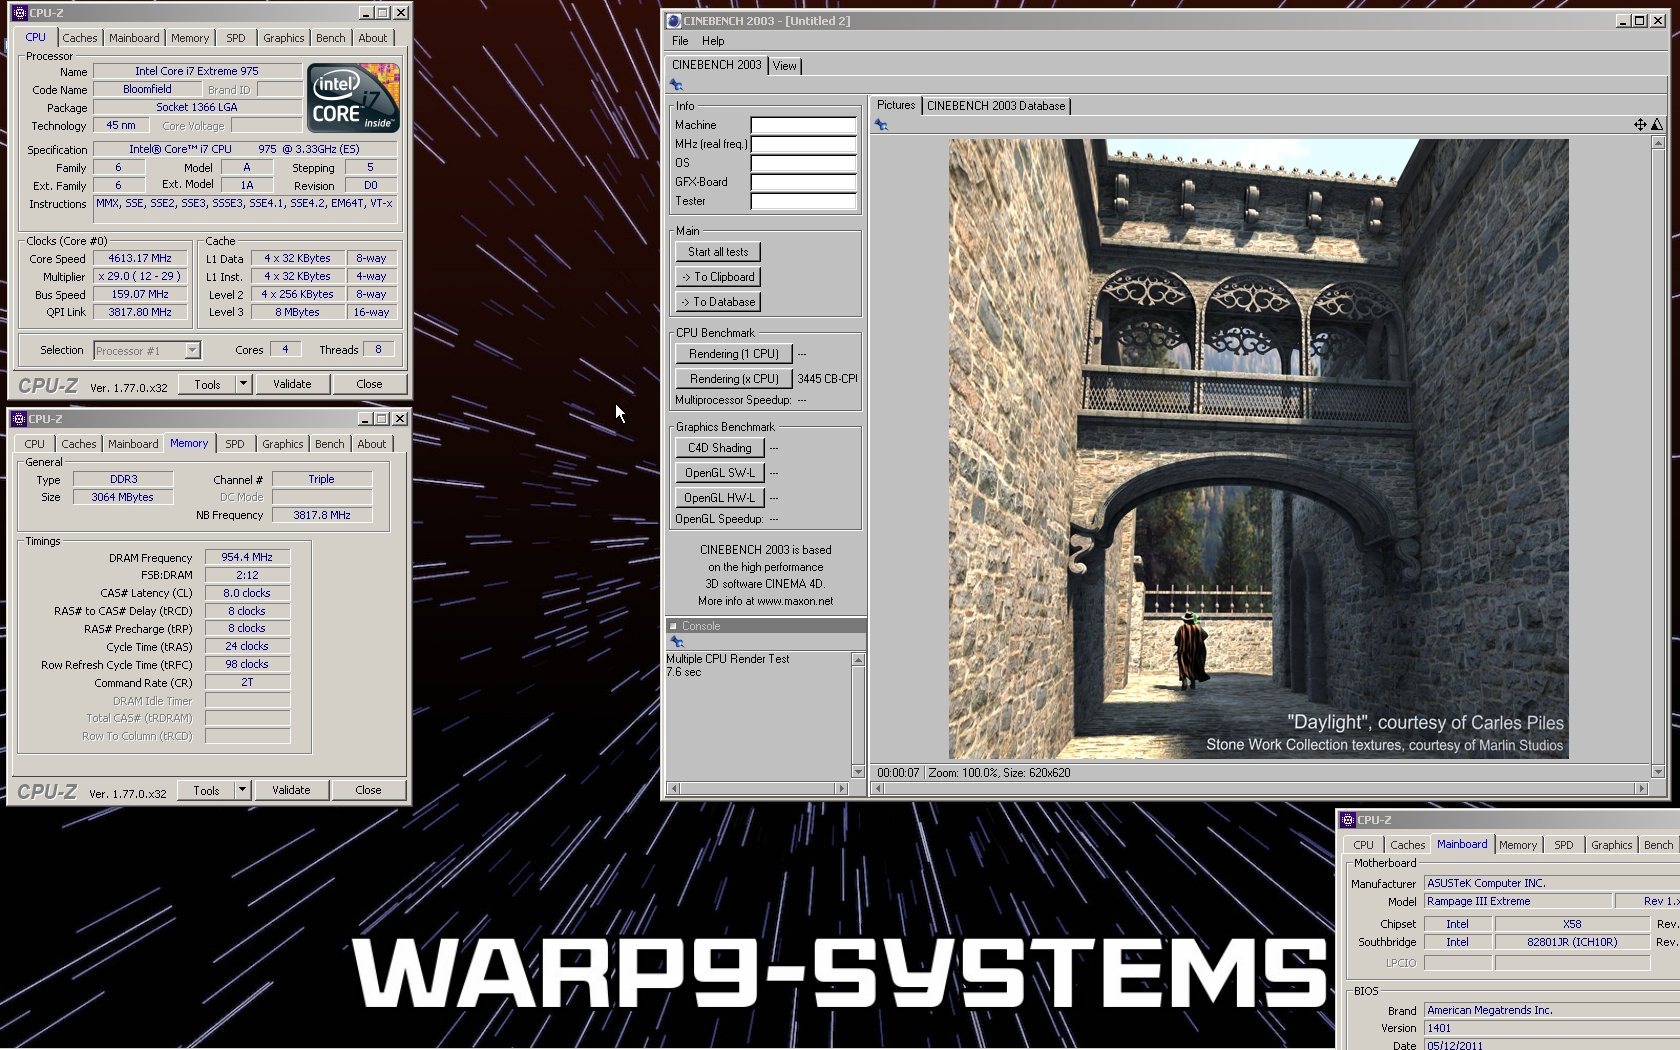Screen dimensions: 1680x1050
Task: Click Validate in Memory CPU-Z window
Action: 291,790
